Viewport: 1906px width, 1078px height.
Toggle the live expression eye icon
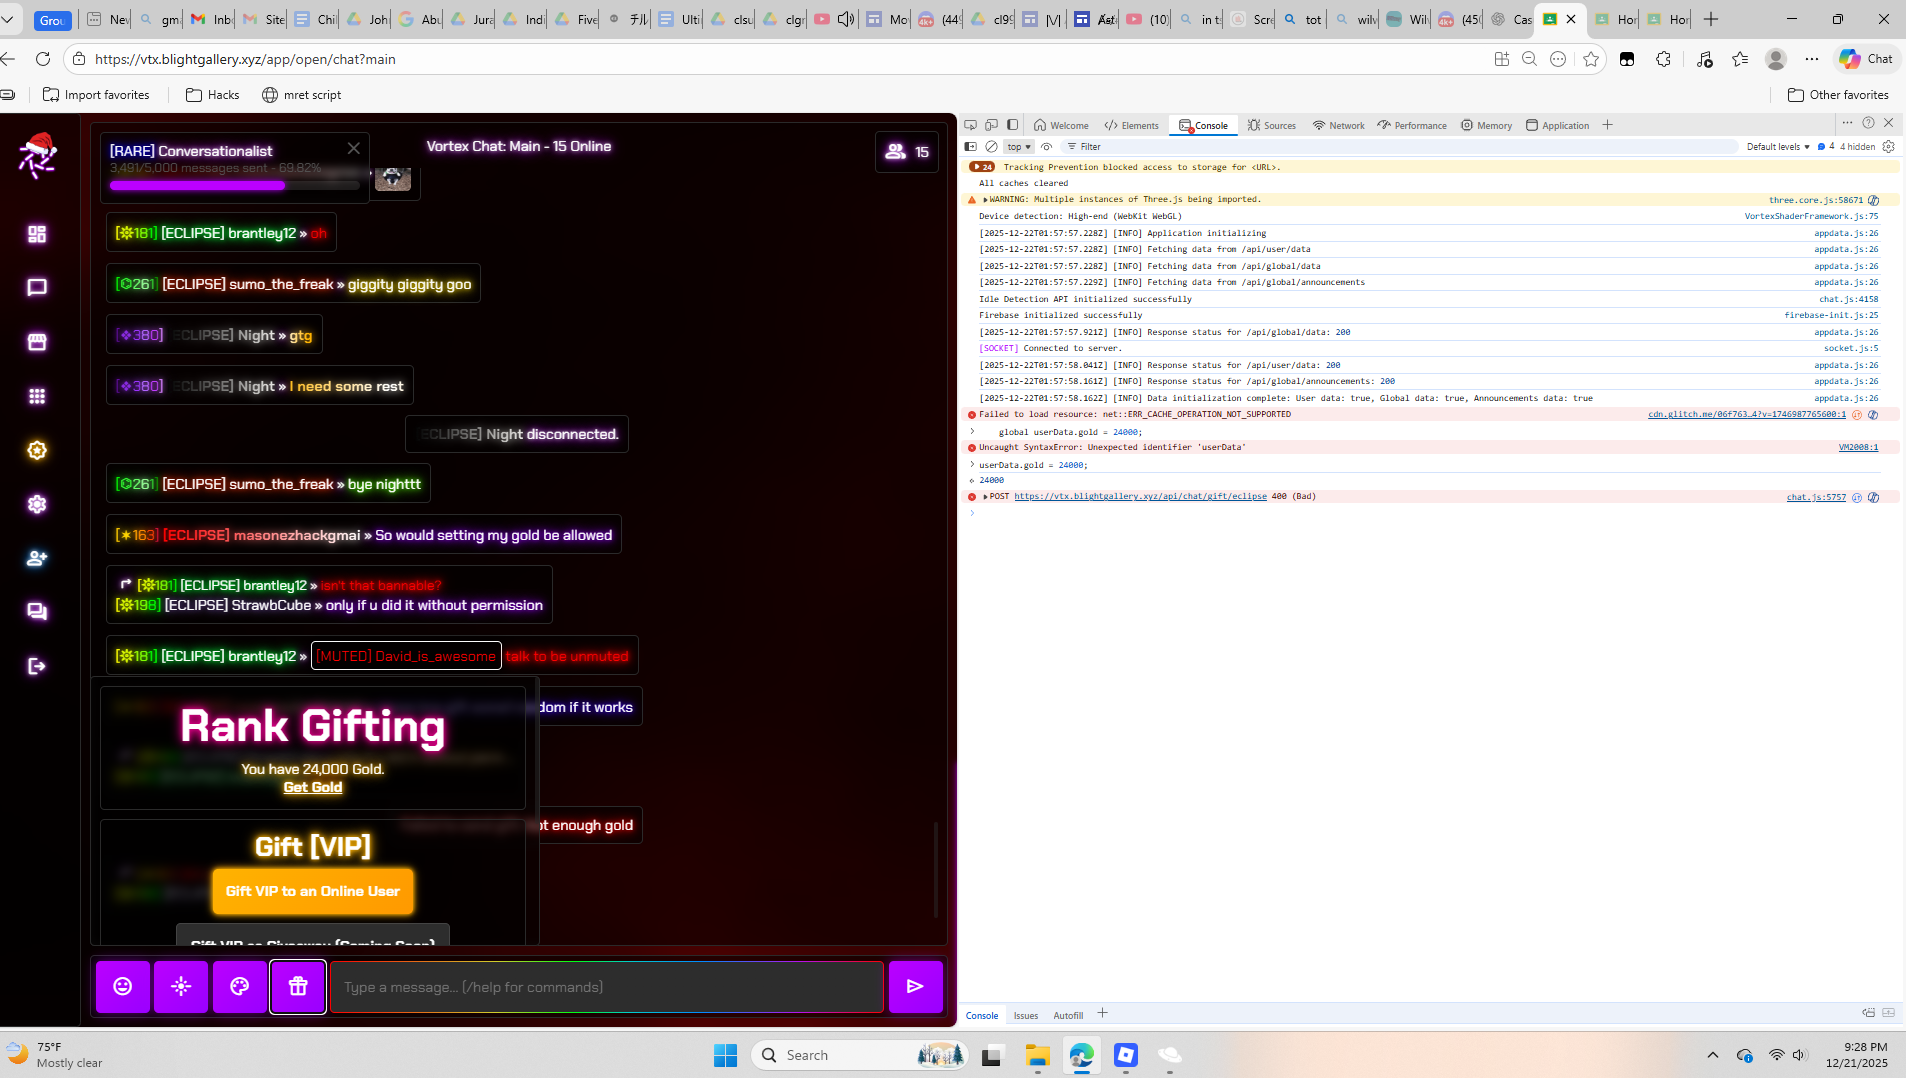coord(1046,147)
